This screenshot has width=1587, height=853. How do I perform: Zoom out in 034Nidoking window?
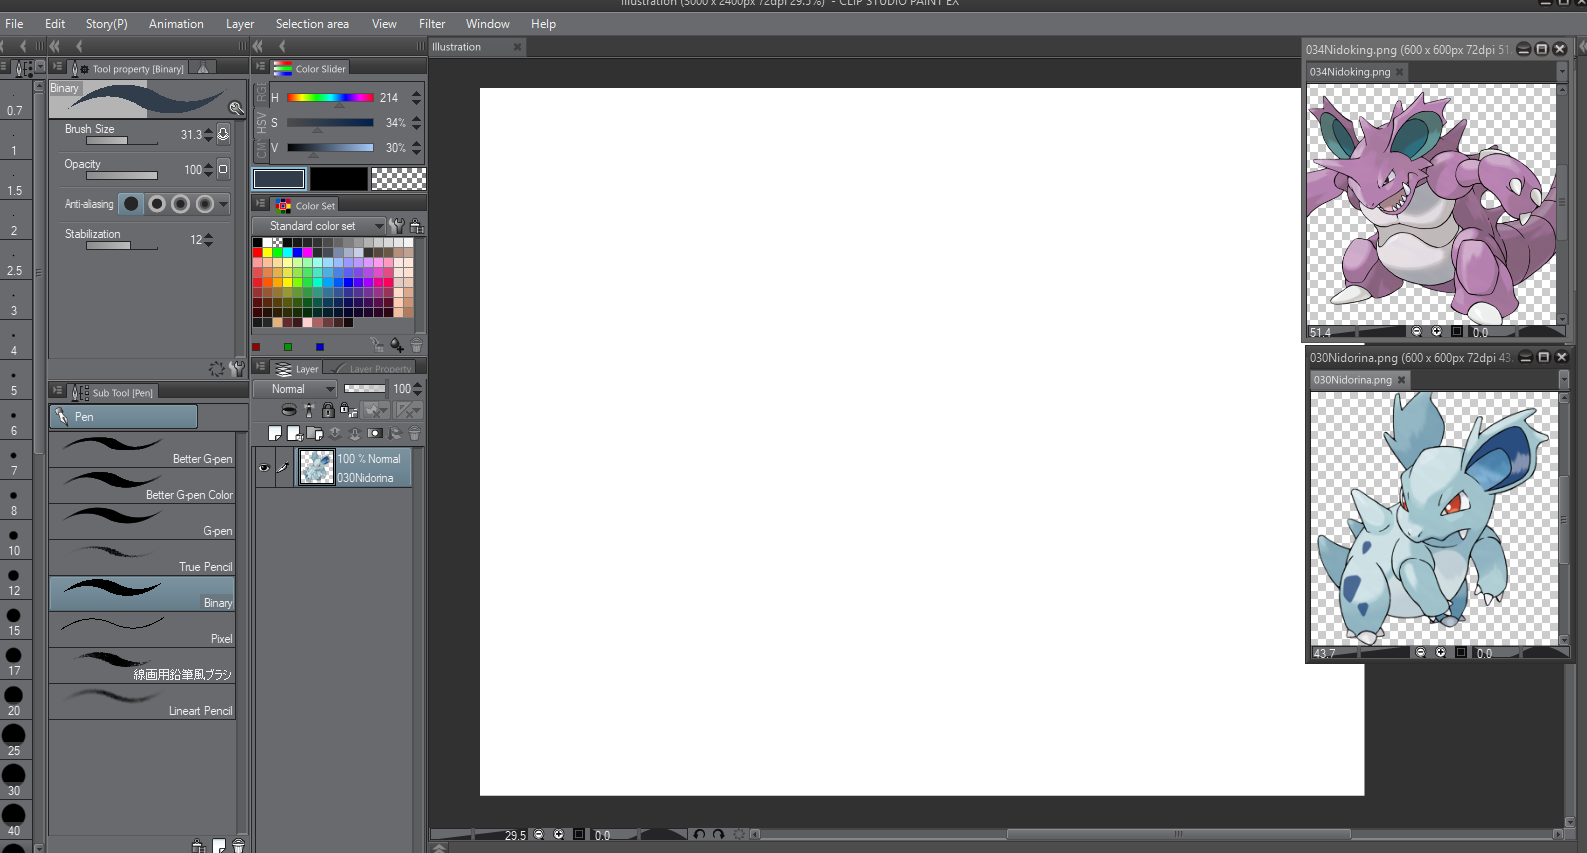tap(1417, 331)
